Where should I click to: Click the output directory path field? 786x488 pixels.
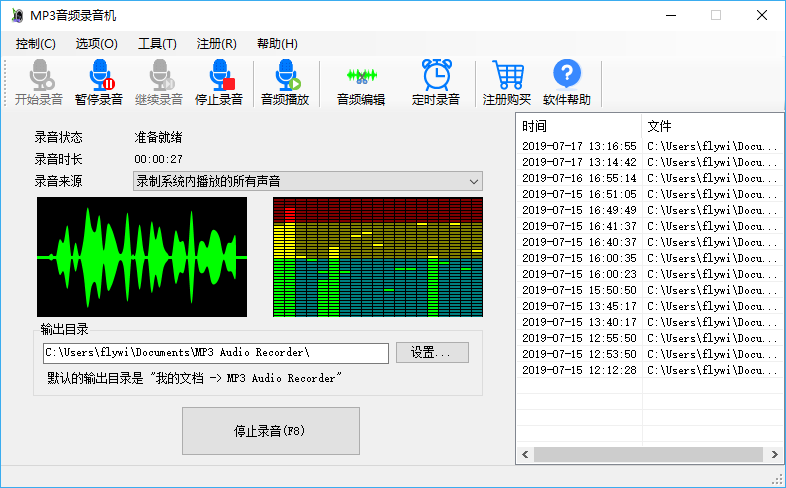(214, 353)
